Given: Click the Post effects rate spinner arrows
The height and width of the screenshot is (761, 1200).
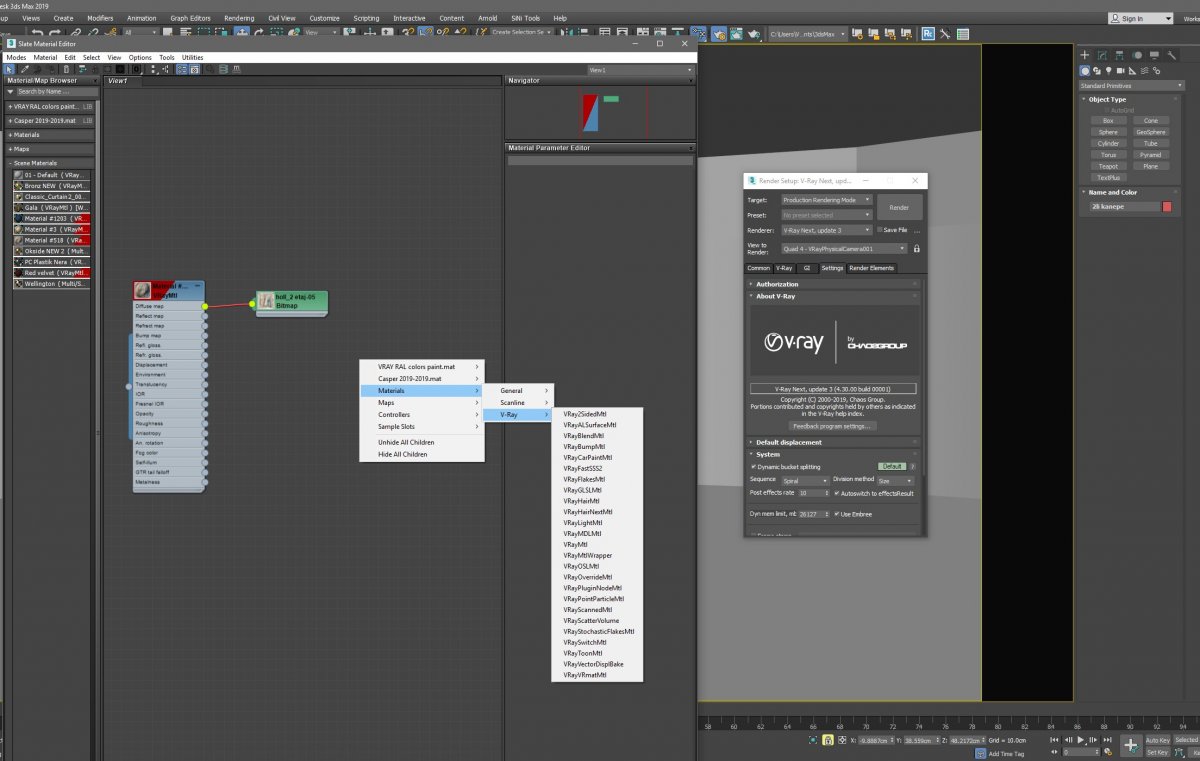Looking at the screenshot, I should point(827,493).
